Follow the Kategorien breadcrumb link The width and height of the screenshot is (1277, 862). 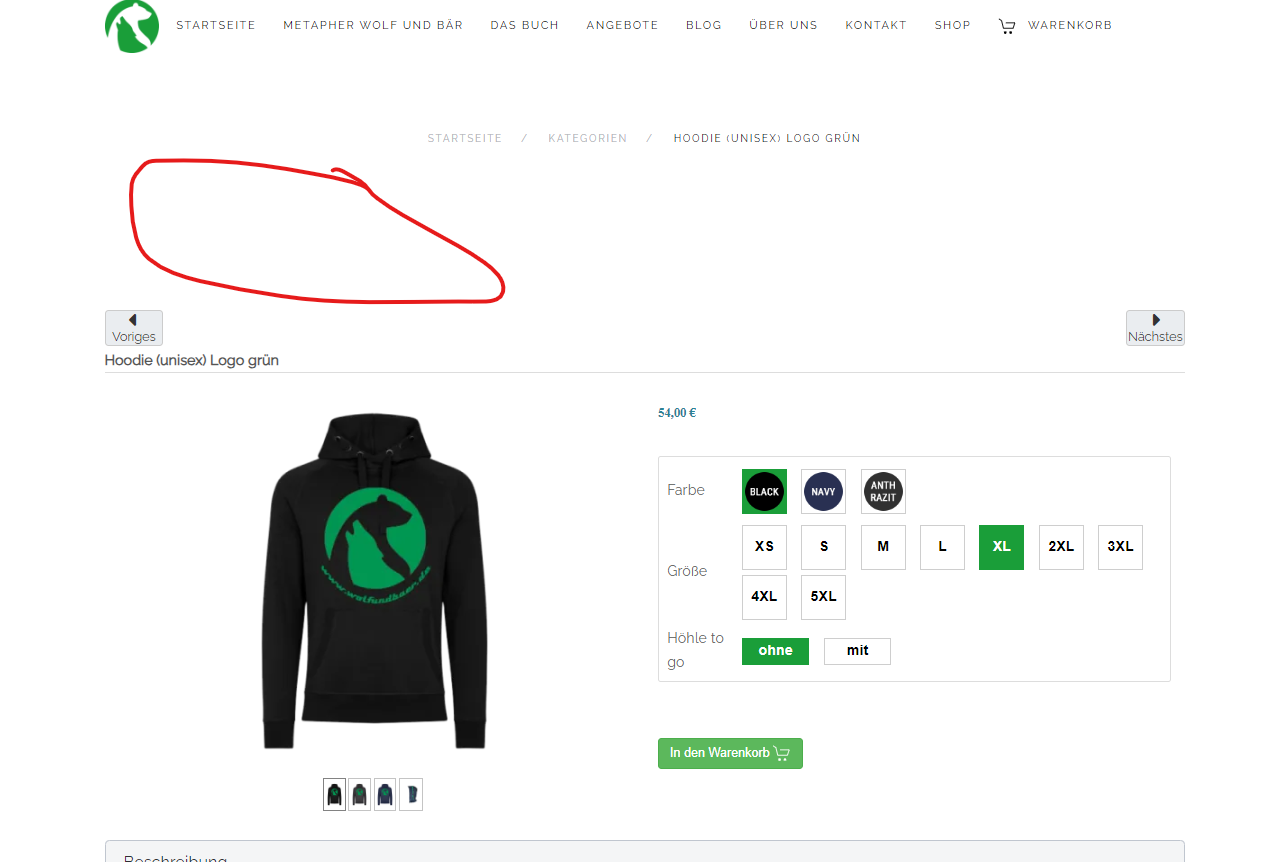point(588,138)
